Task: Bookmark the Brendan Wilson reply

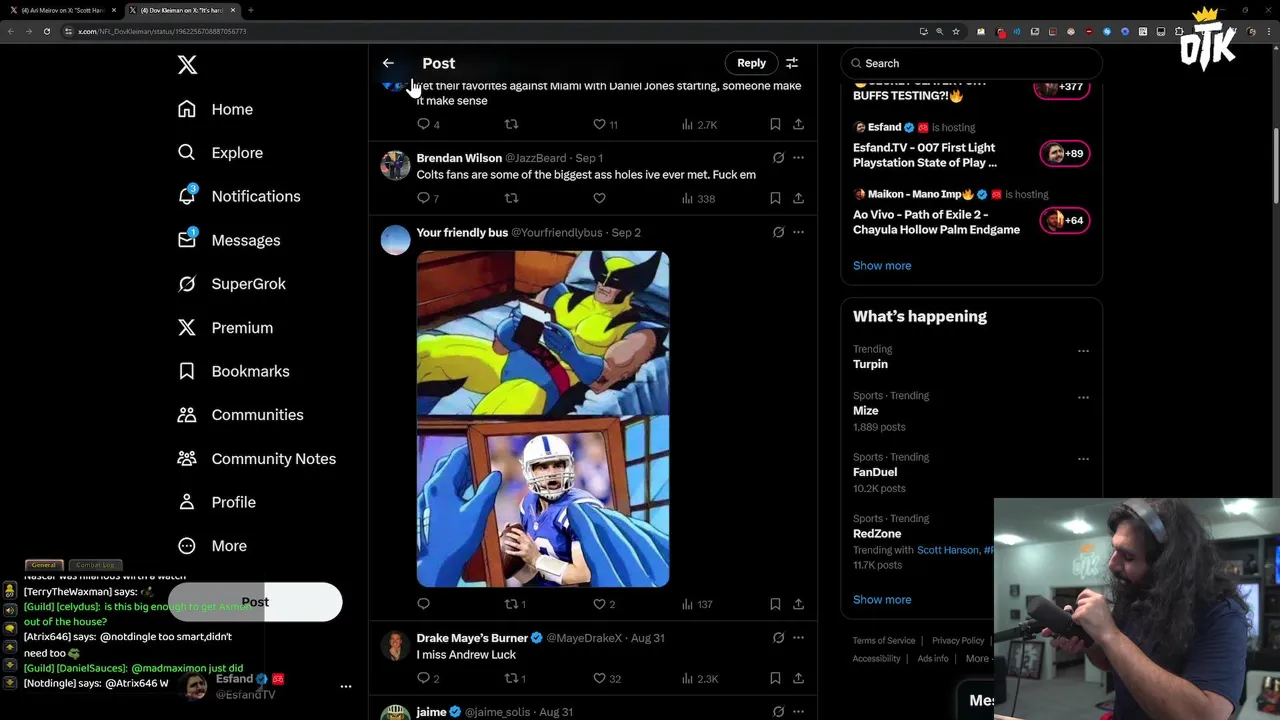Action: [775, 198]
